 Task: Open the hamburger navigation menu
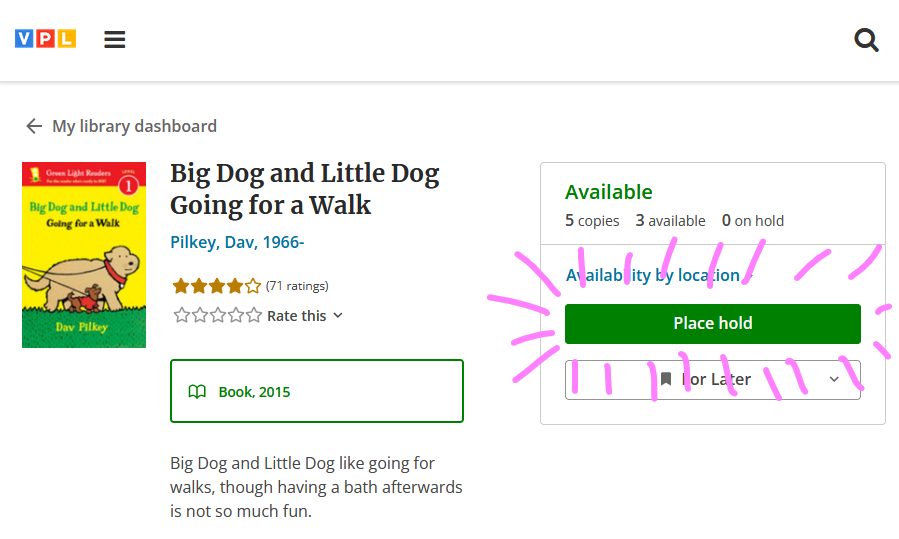[115, 40]
